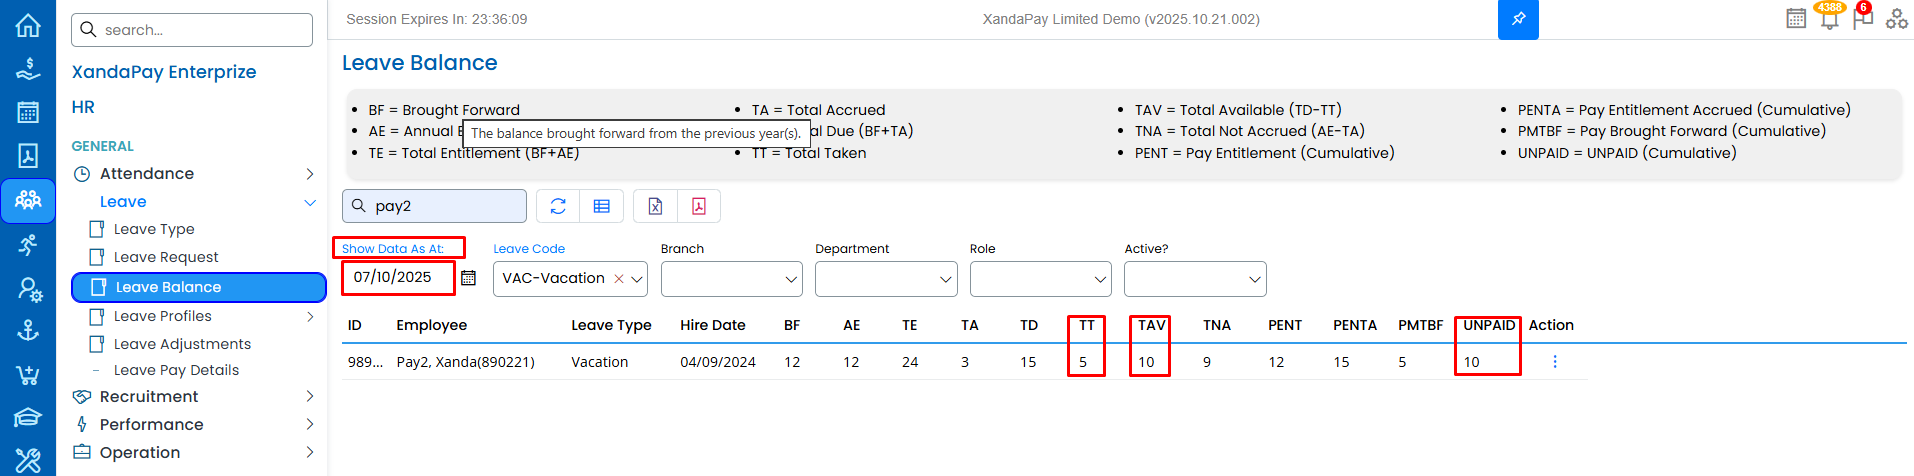Open the Department dropdown
This screenshot has width=1914, height=476.
(885, 279)
